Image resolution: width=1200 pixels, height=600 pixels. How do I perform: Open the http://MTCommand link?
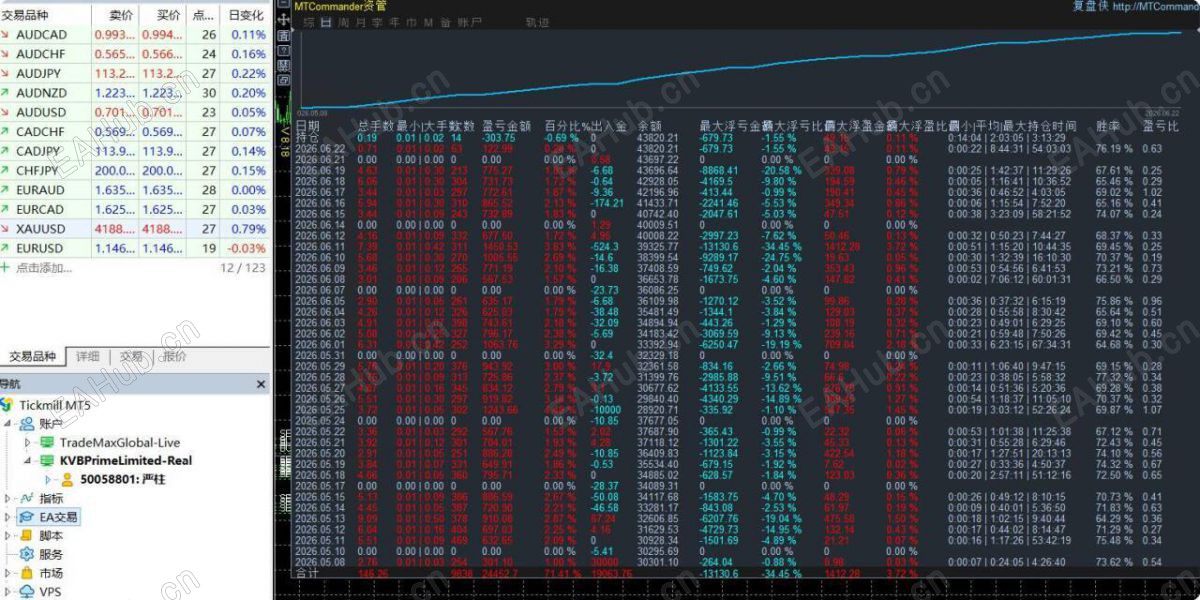pyautogui.click(x=1154, y=6)
